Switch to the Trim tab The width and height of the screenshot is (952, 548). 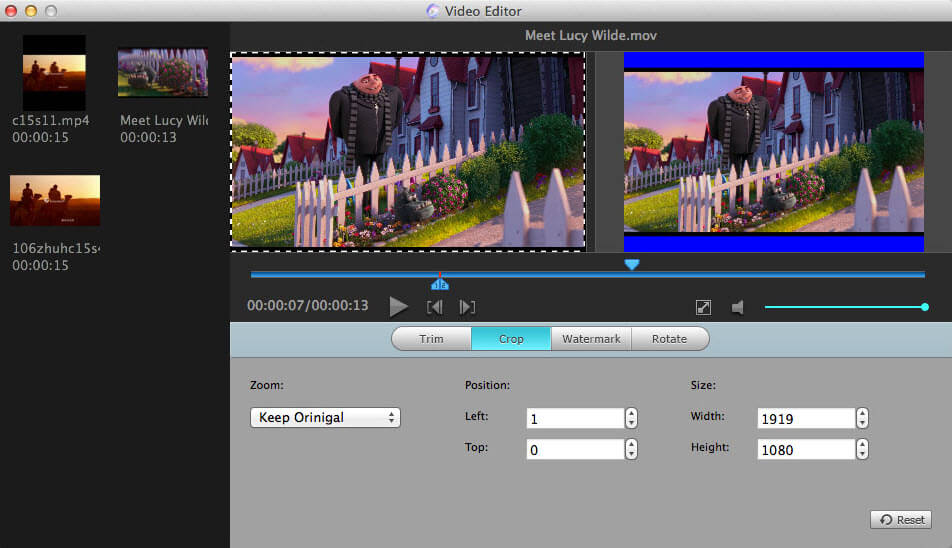432,339
